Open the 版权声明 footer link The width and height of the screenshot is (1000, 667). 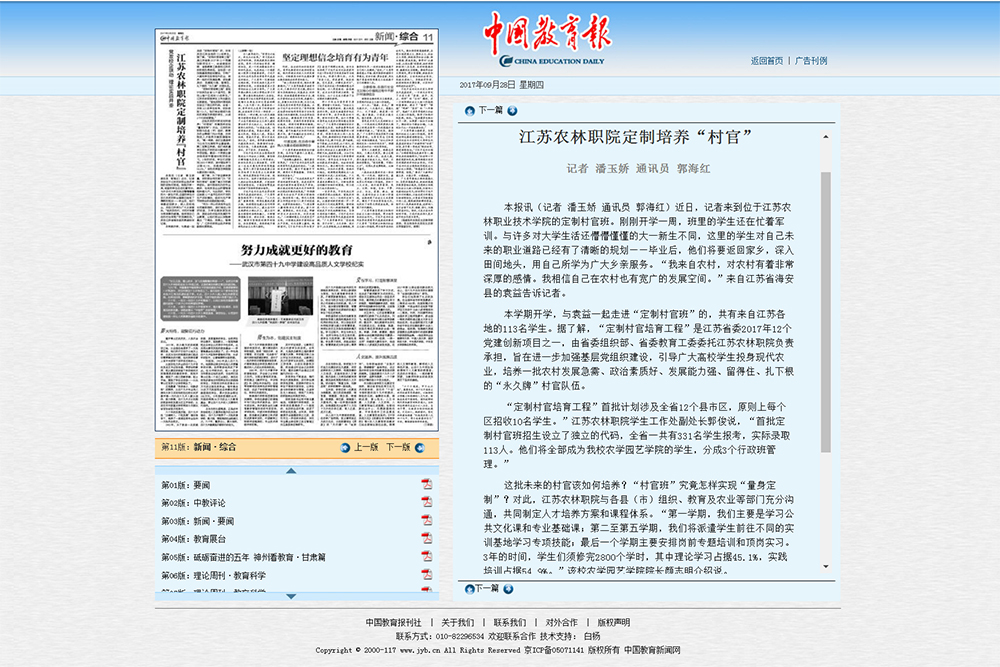pyautogui.click(x=614, y=622)
